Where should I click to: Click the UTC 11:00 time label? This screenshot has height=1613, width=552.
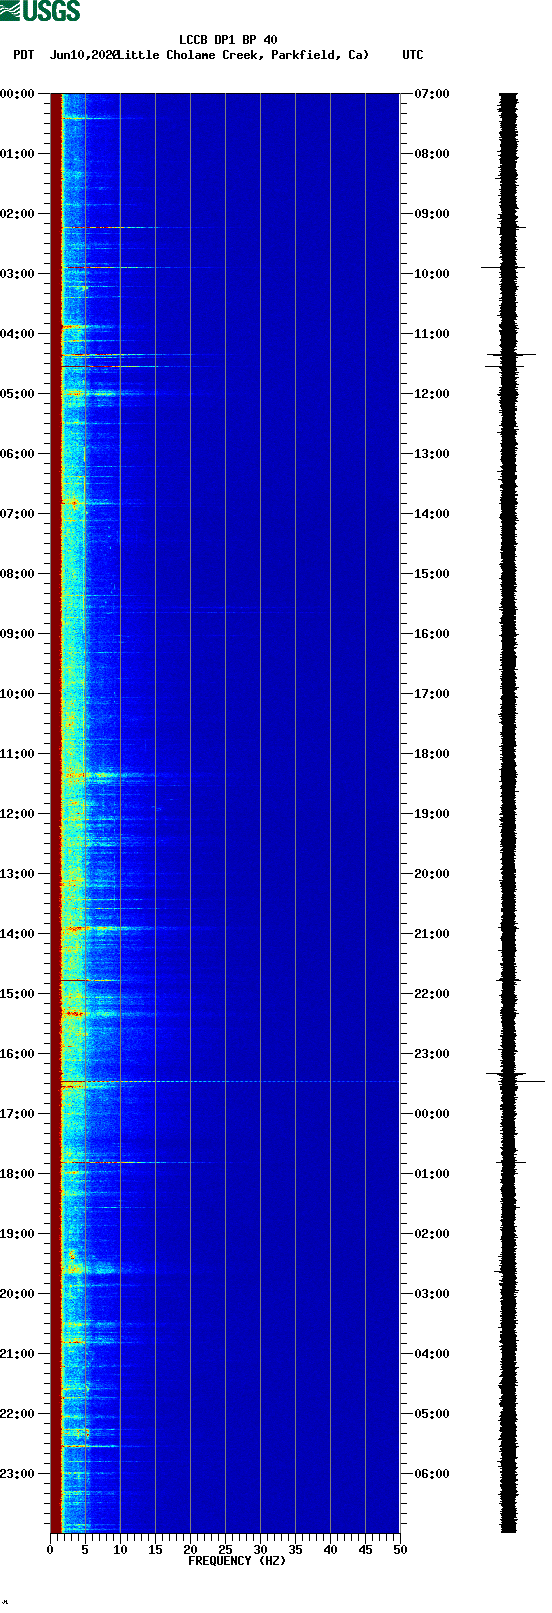tap(432, 334)
